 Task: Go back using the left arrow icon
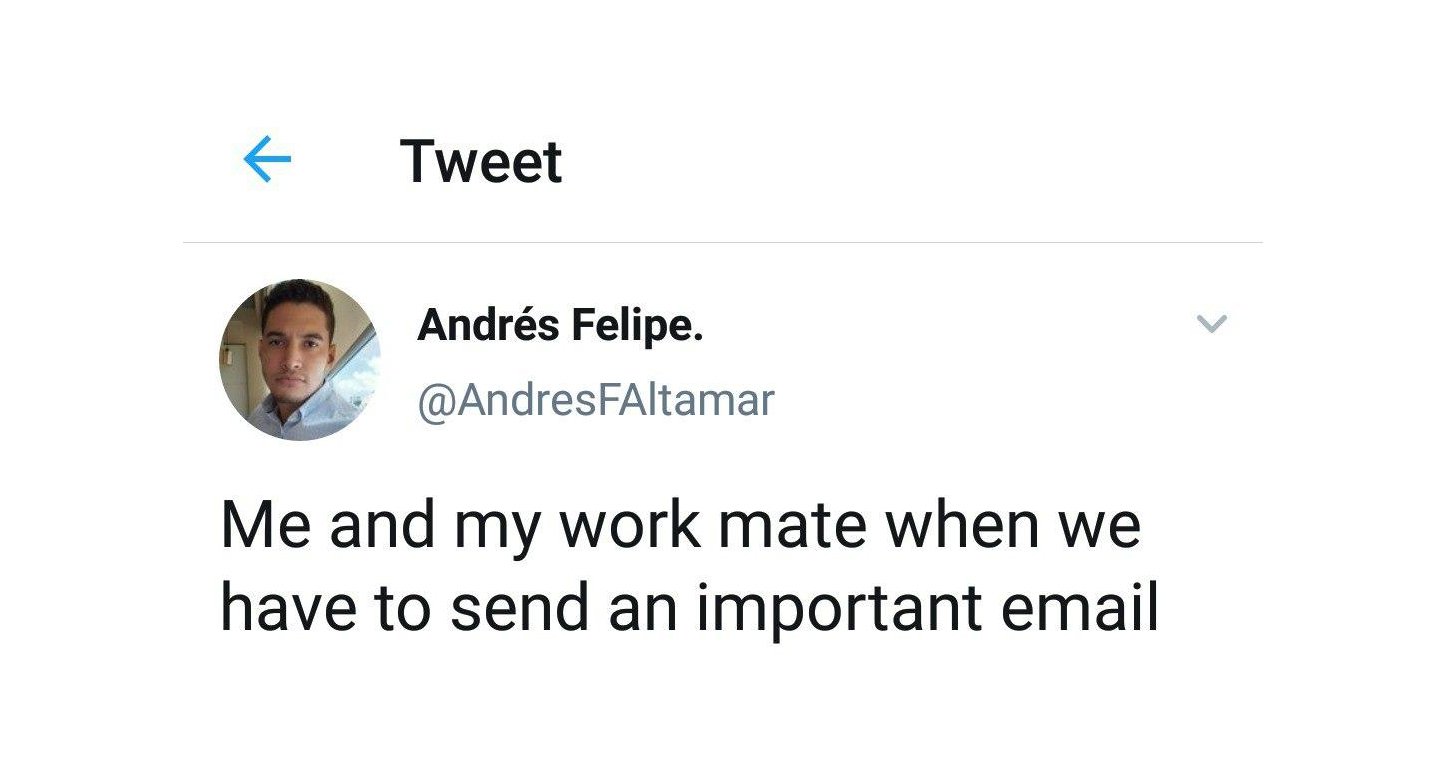267,160
